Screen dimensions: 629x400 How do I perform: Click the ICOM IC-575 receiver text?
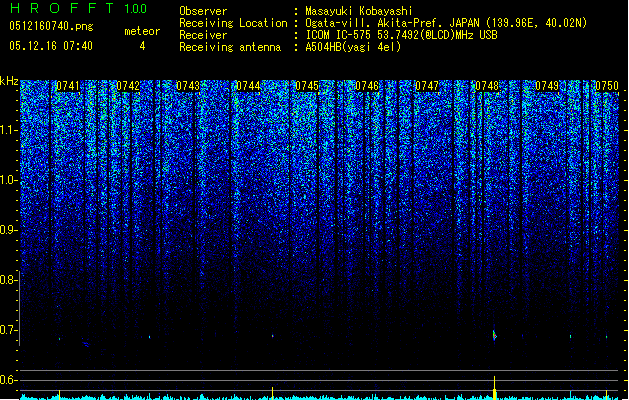point(402,35)
